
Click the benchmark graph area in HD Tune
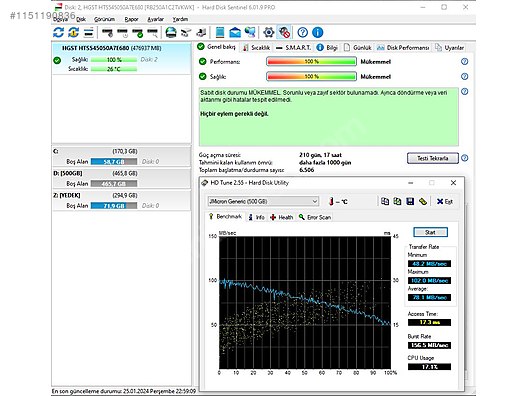(x=305, y=302)
